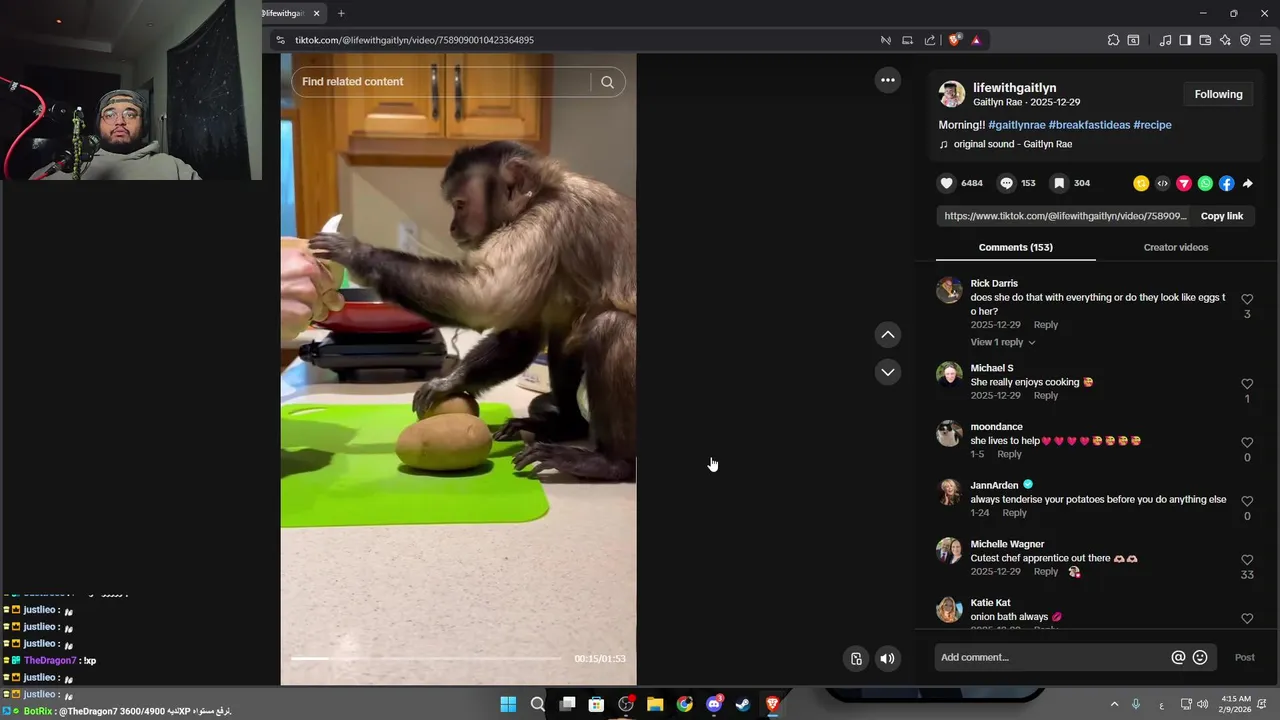Open Leo AI sparkle icon
This screenshot has width=1280, height=720.
(1225, 40)
